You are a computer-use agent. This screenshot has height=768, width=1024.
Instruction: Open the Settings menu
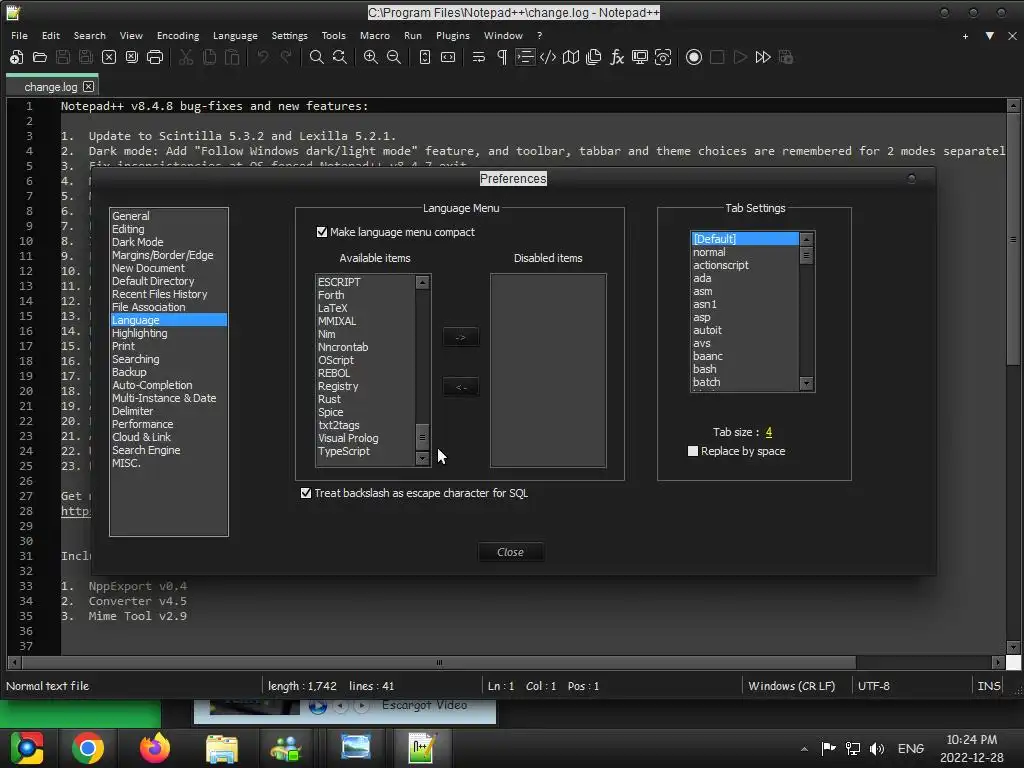(289, 35)
